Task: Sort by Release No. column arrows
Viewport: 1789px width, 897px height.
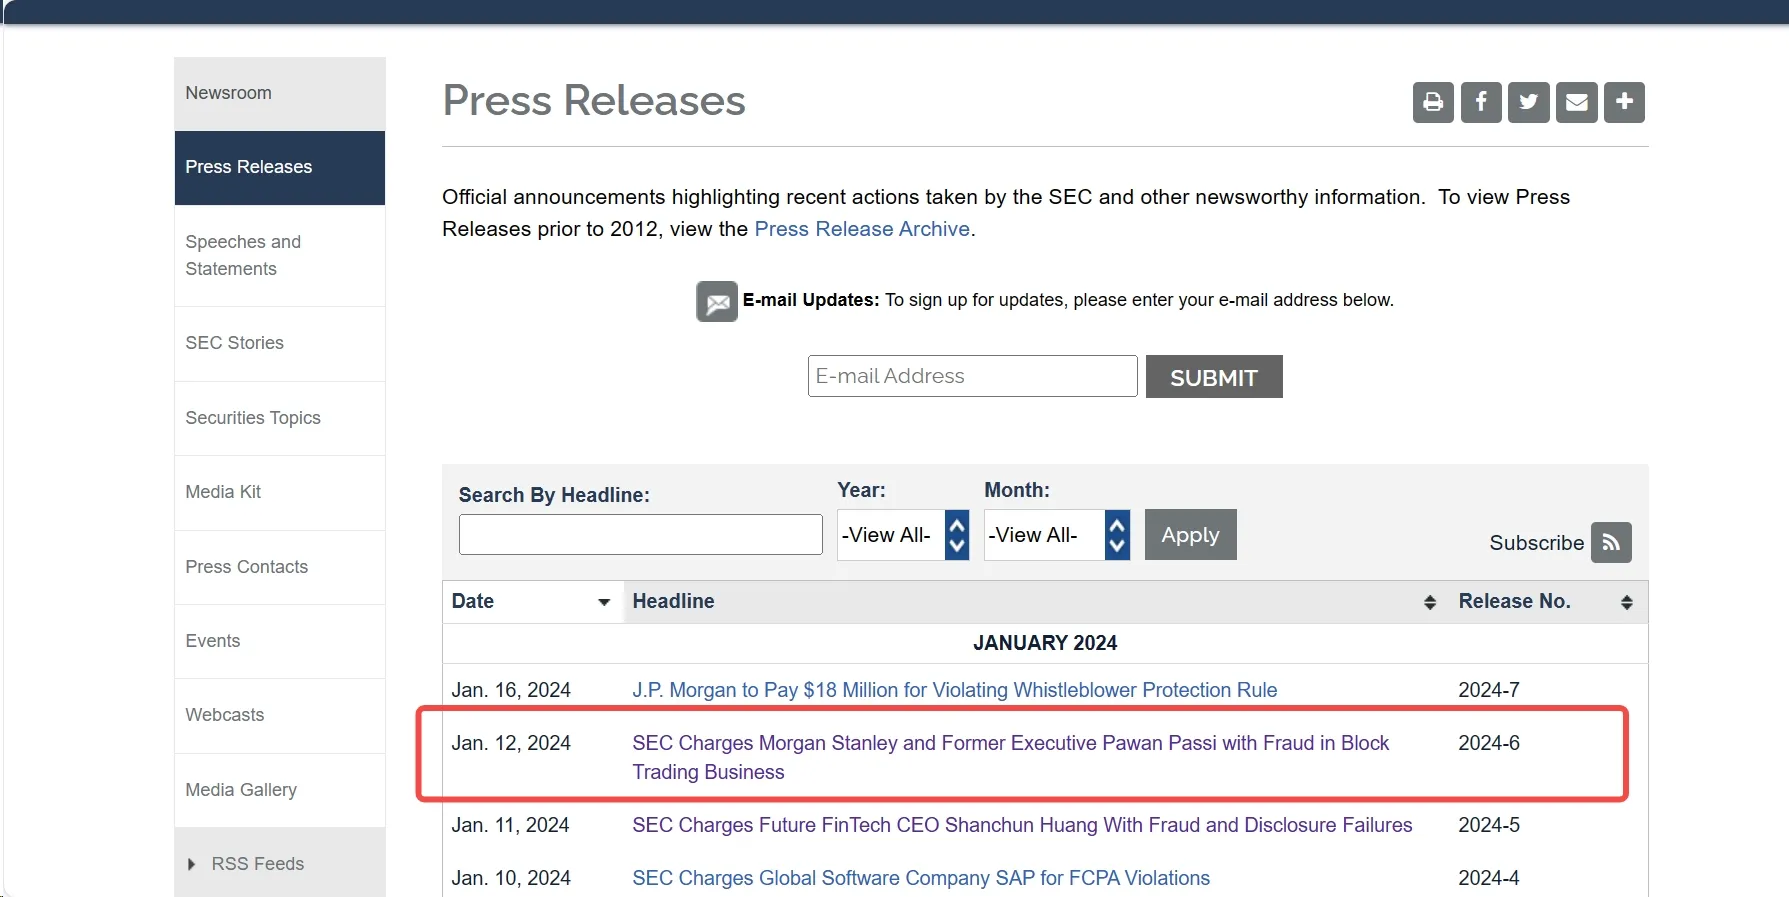Action: pyautogui.click(x=1627, y=602)
